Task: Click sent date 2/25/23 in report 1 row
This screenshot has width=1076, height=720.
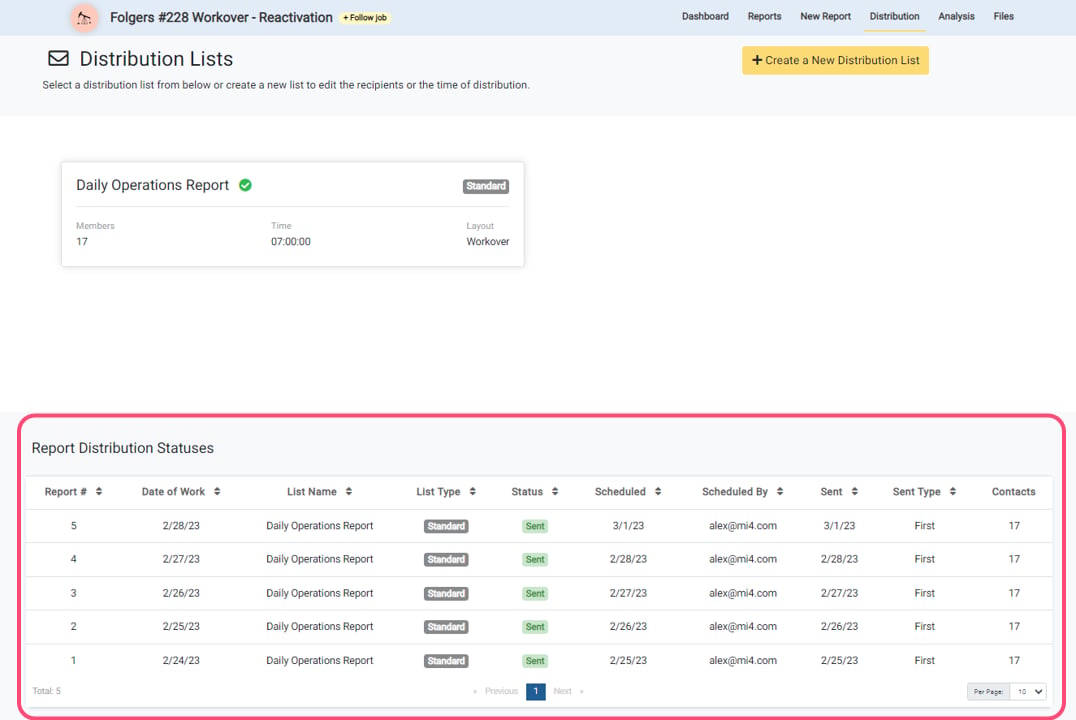Action: click(x=839, y=660)
